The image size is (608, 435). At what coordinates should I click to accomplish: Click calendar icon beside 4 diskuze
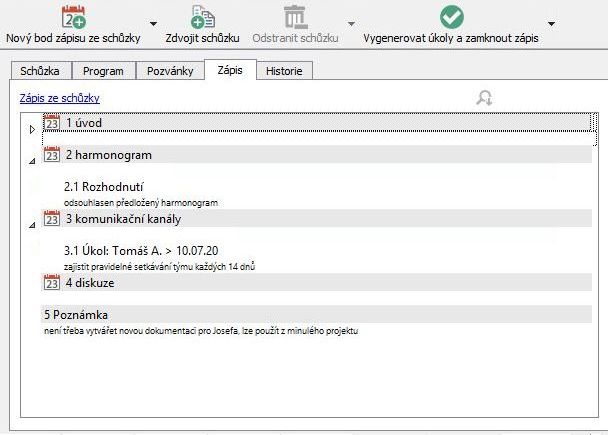tap(52, 283)
